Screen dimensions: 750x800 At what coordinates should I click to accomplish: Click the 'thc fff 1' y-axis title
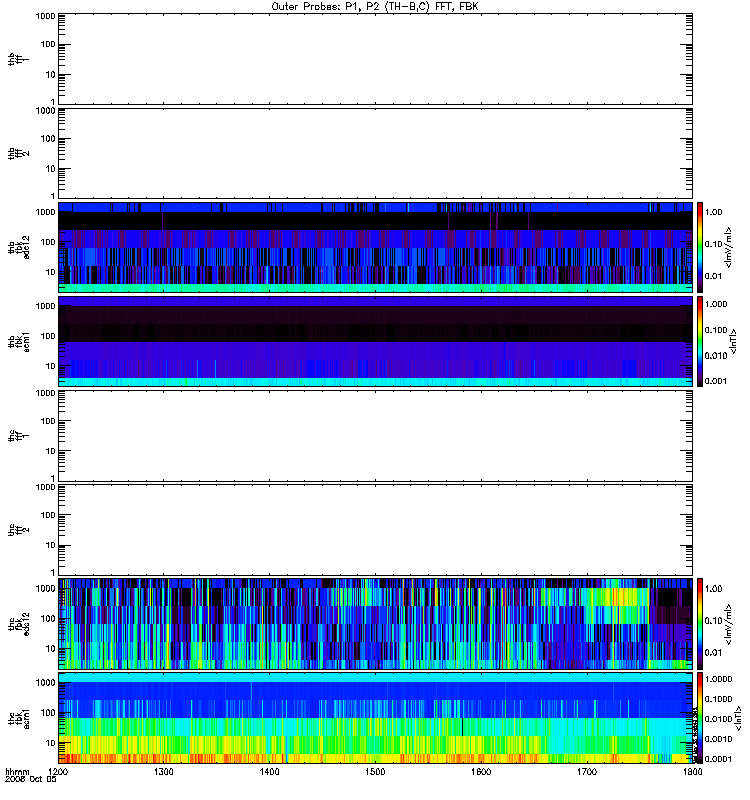(18, 436)
